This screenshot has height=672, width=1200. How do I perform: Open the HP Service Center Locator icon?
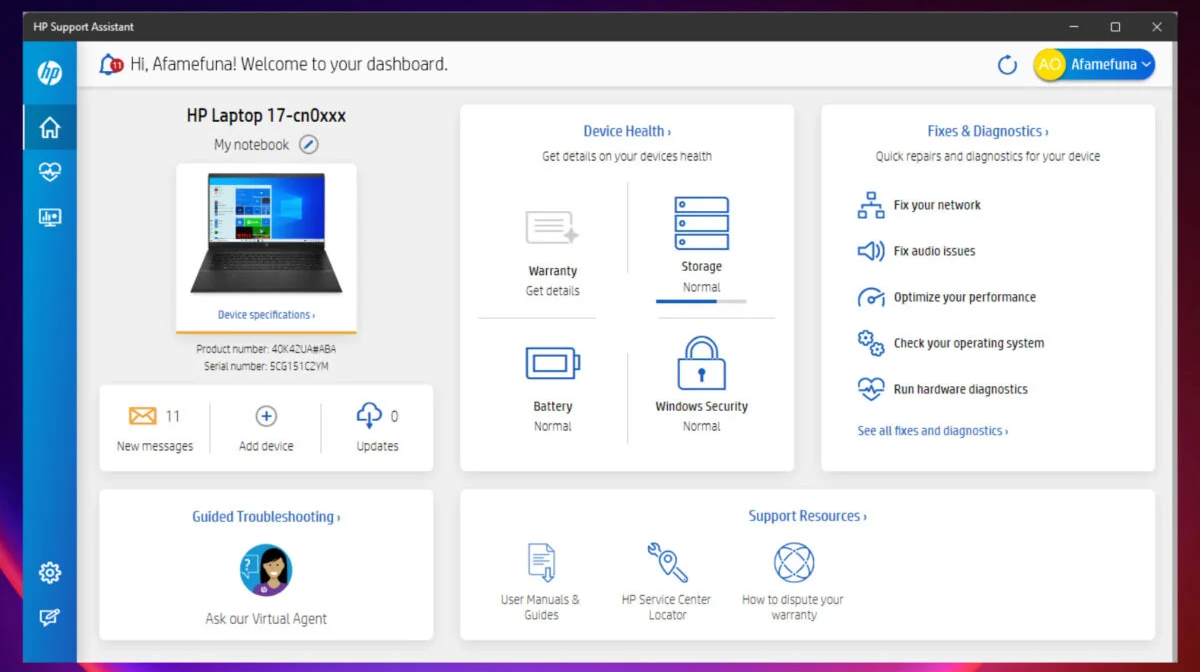pos(667,562)
